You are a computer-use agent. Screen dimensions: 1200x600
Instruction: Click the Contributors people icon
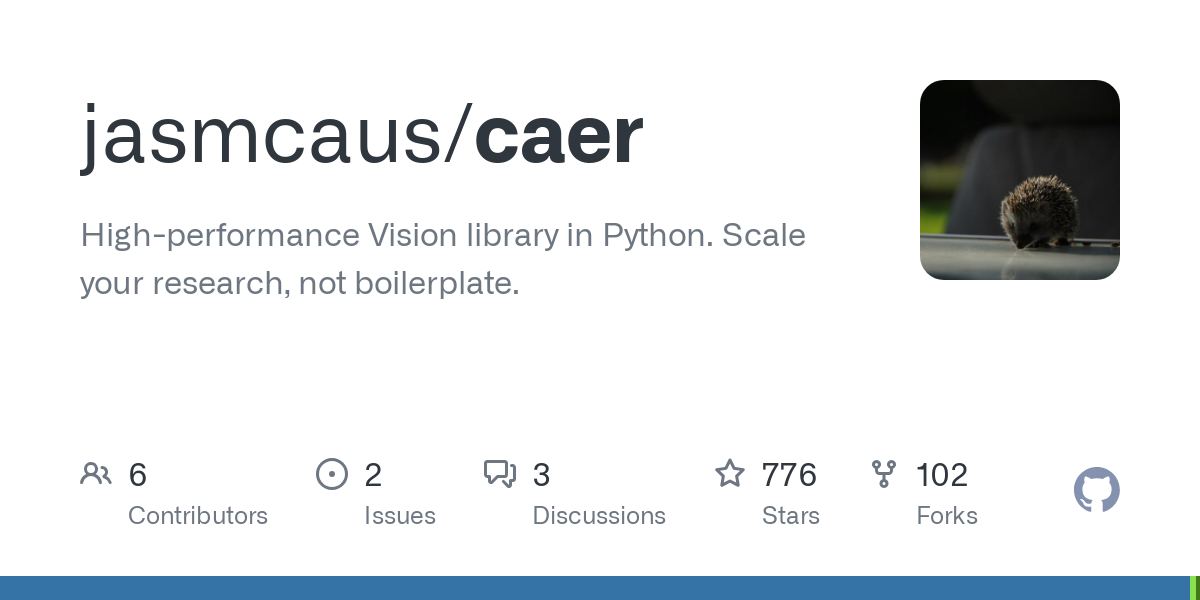[x=96, y=474]
